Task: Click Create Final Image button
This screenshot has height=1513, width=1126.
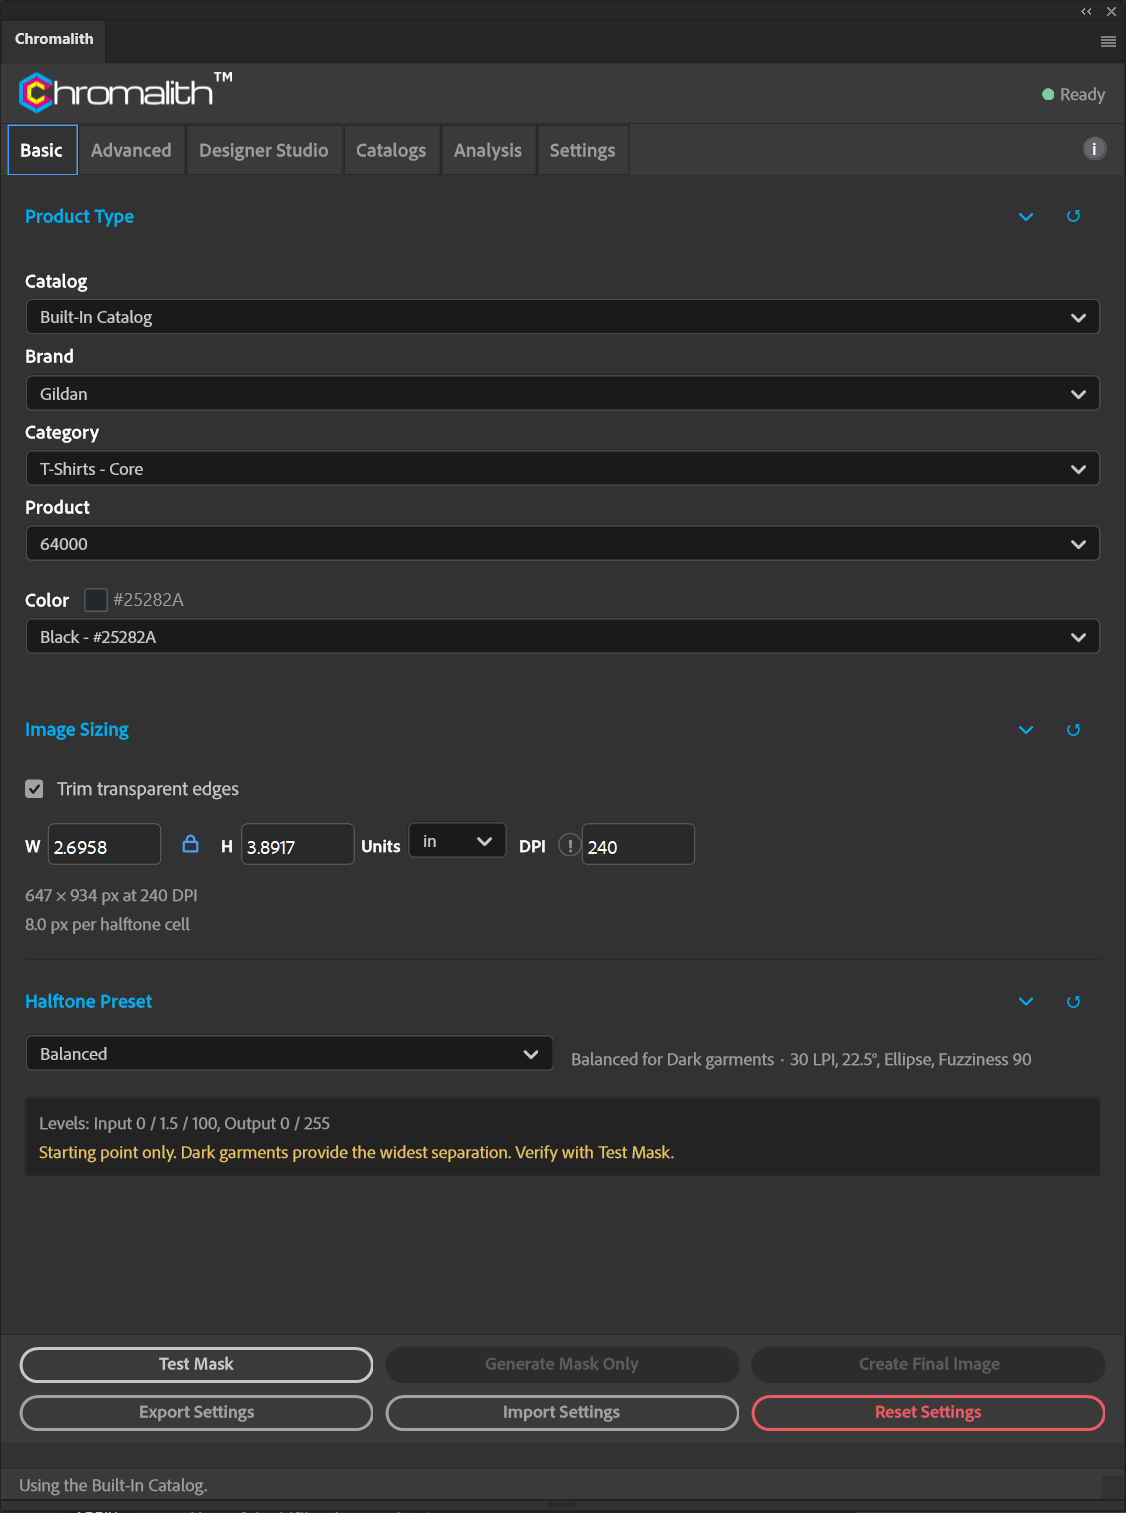Action: pyautogui.click(x=929, y=1364)
